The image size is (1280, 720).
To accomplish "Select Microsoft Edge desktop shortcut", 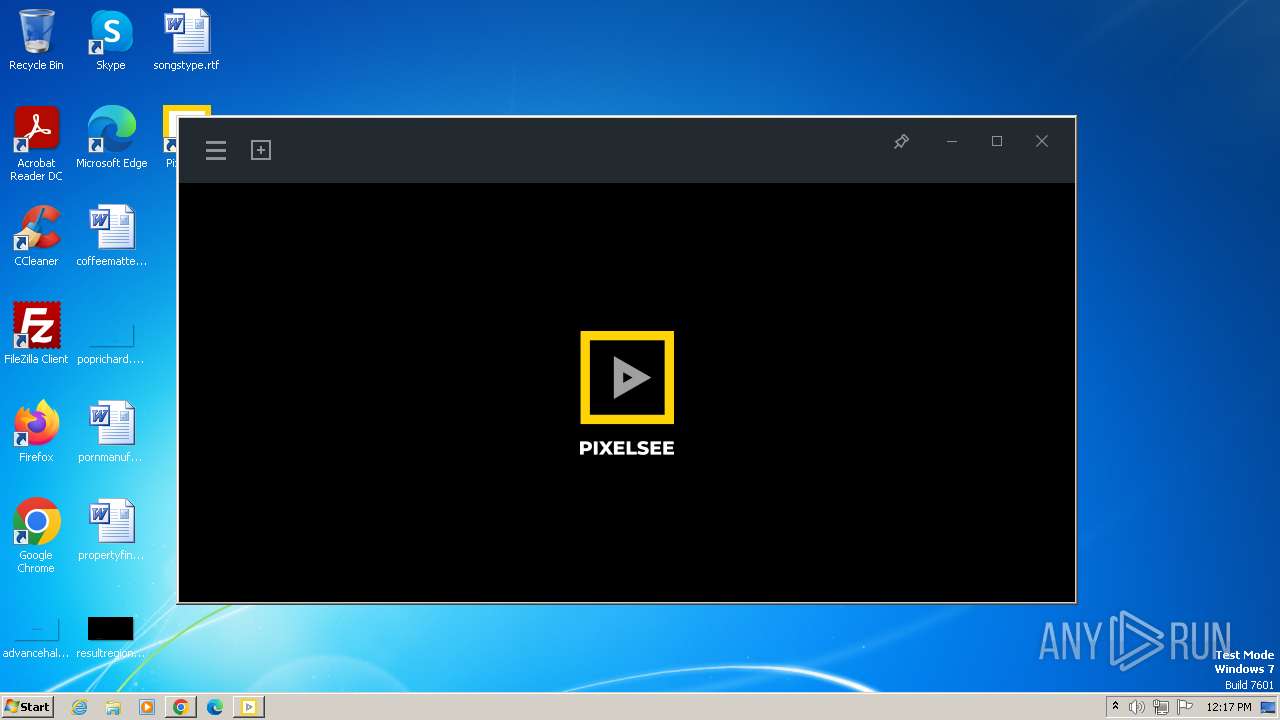I will point(111,138).
